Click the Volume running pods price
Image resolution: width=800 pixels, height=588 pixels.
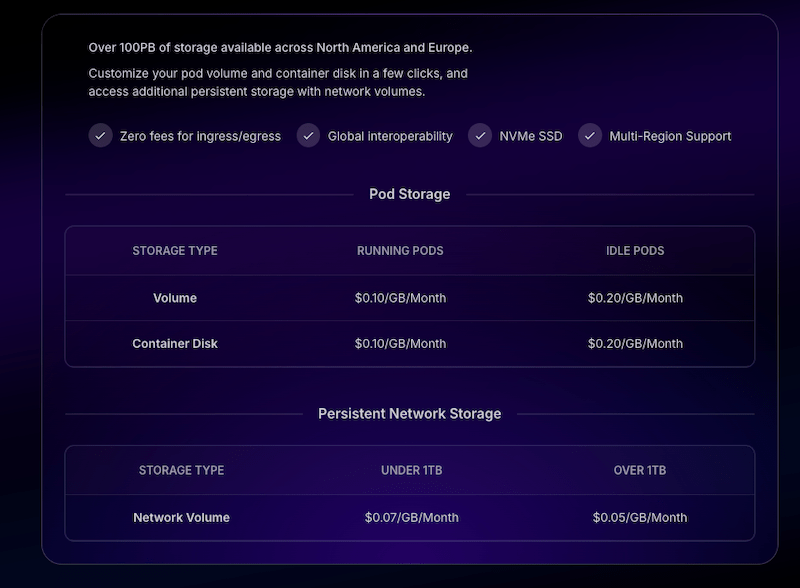coord(400,298)
